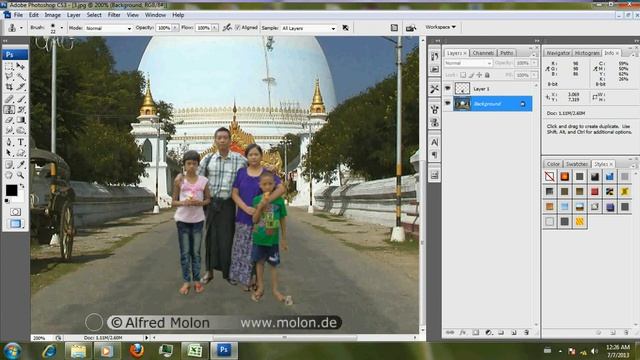Open the Flow slider arrow
The image size is (640, 360).
[215, 28]
